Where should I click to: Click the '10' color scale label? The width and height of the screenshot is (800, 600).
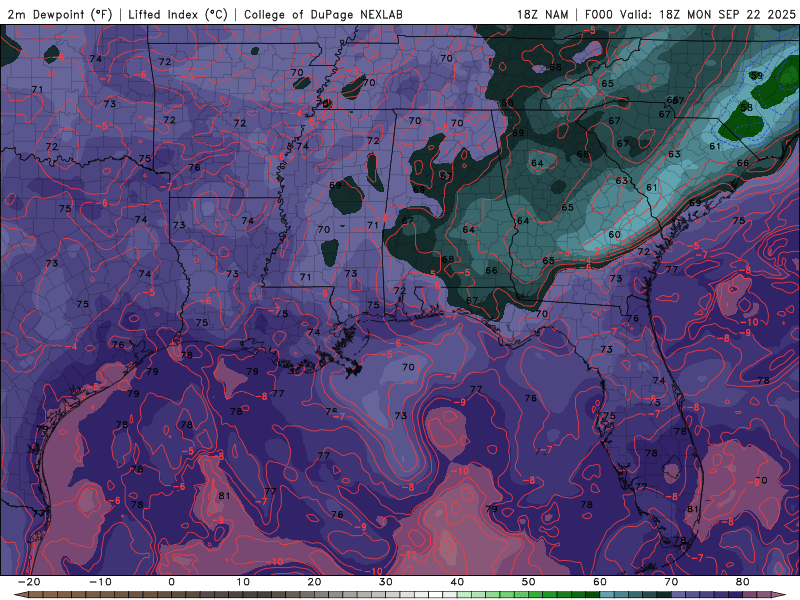tap(243, 582)
